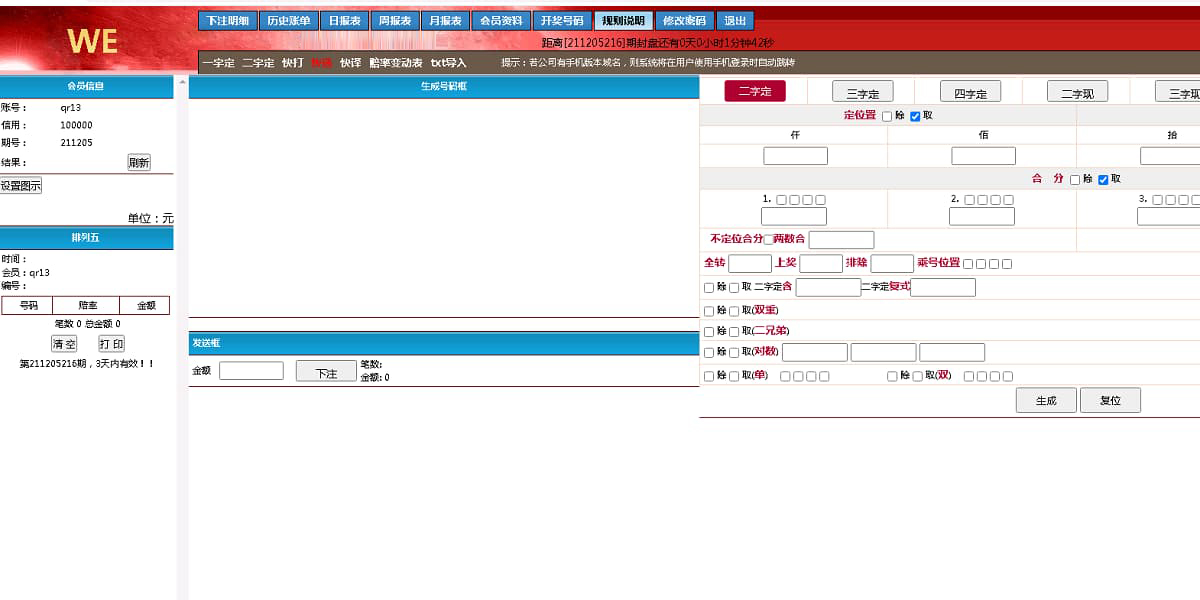Open the 日报表 report tab
The image size is (1200, 600).
344,21
